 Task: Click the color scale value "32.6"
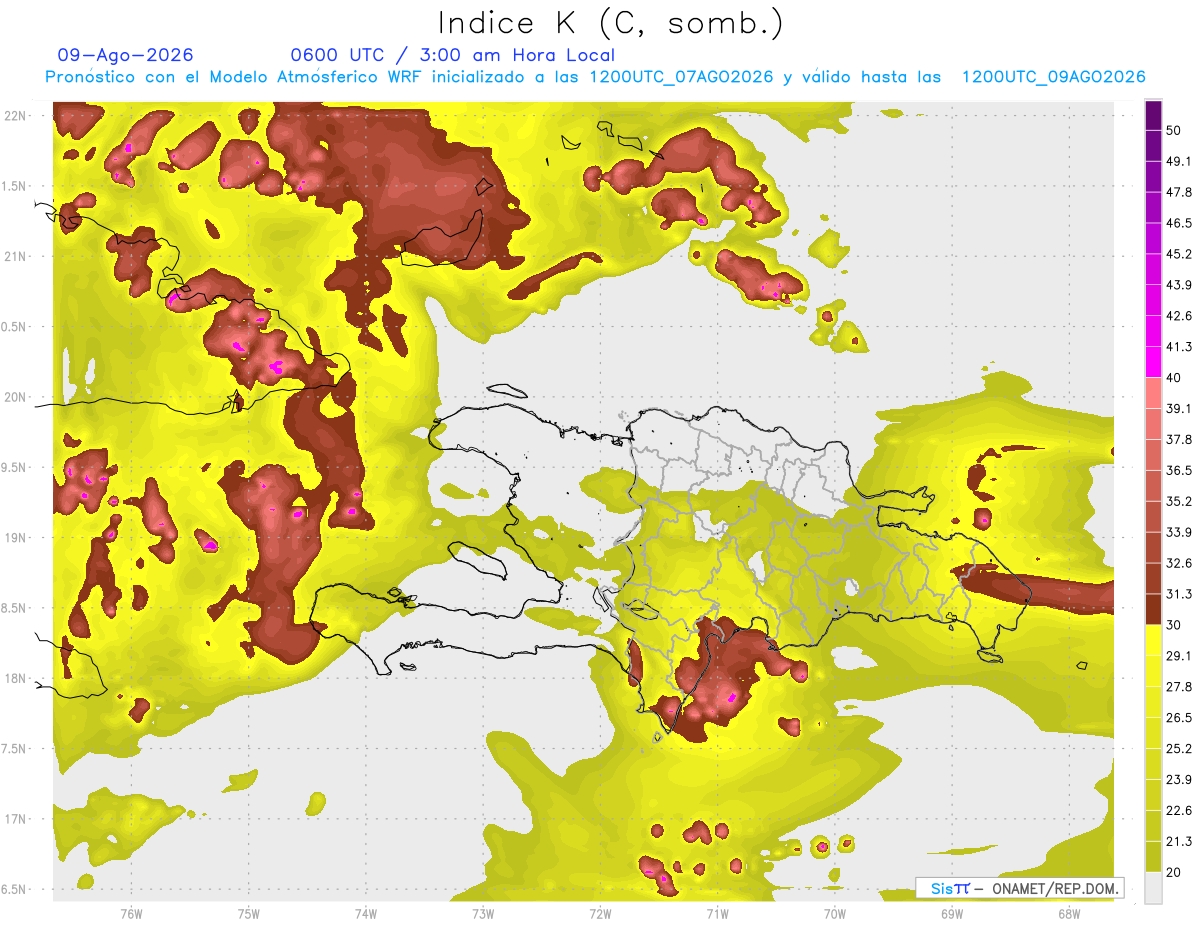coord(1179,563)
